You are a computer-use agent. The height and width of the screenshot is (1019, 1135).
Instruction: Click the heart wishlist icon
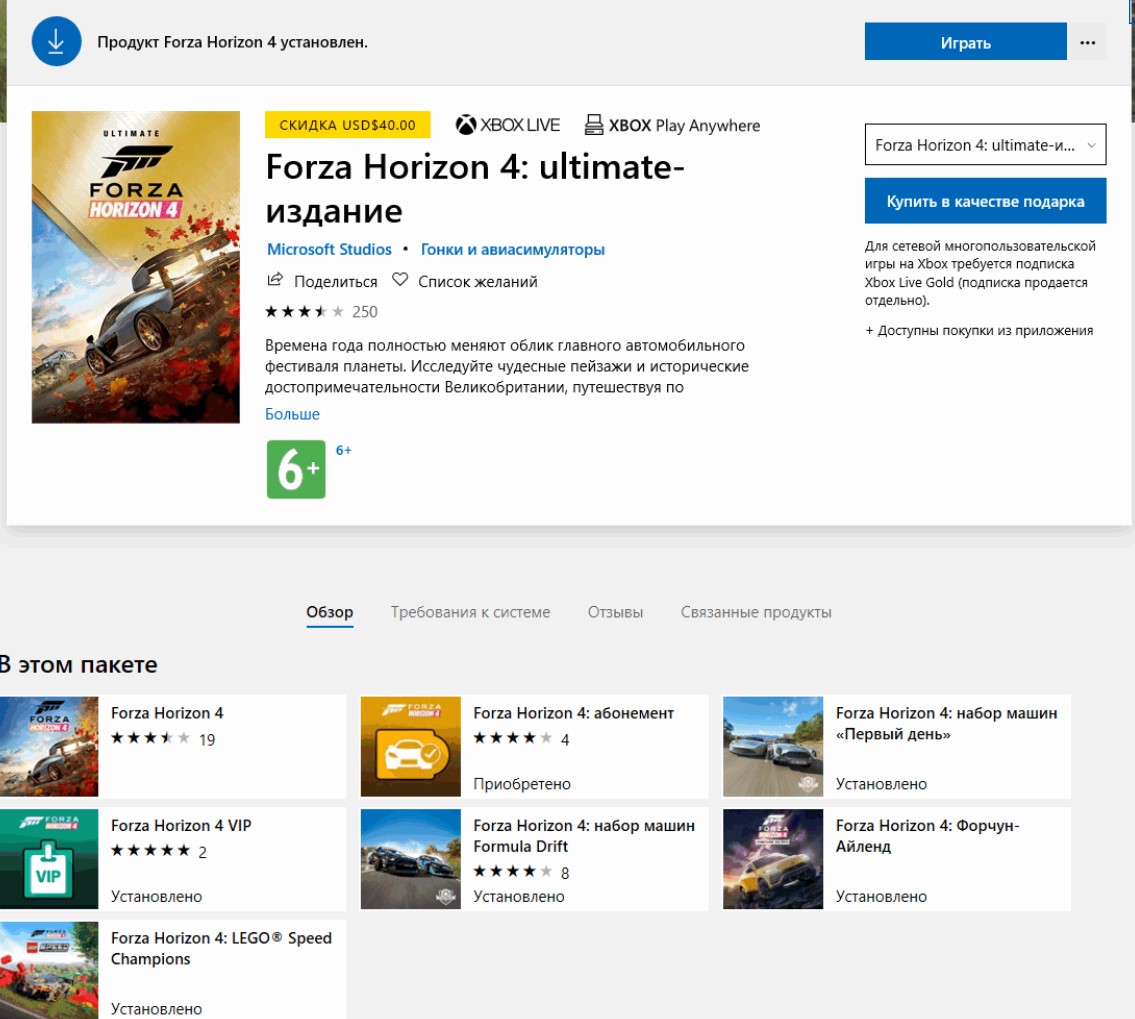(x=400, y=281)
